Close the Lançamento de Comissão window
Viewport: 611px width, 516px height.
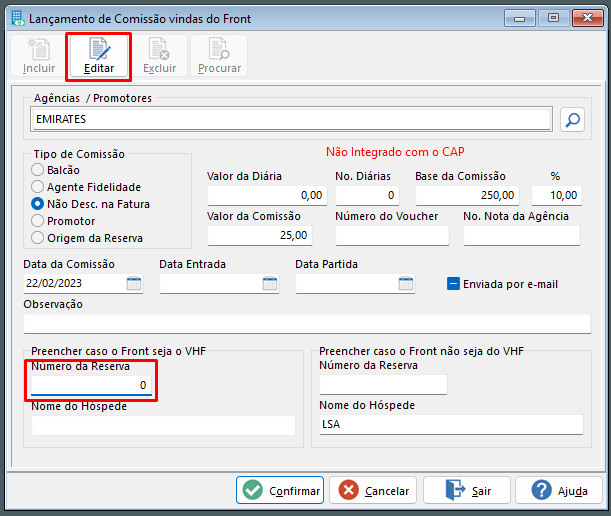point(588,18)
